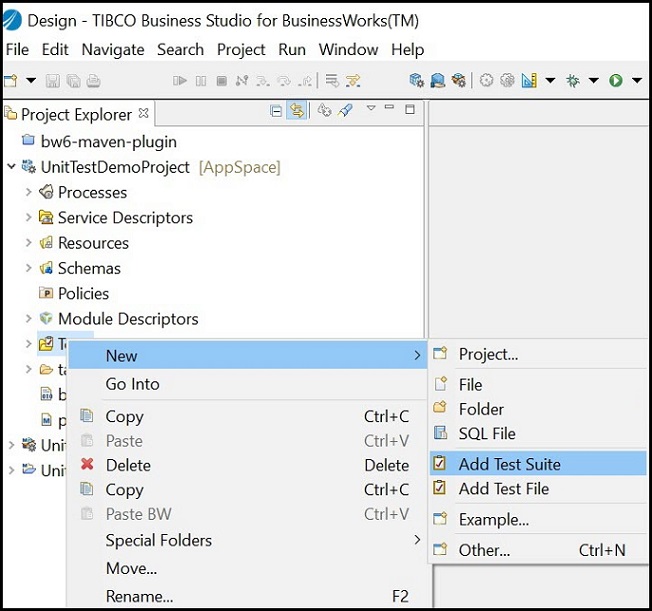The width and height of the screenshot is (652, 611).
Task: Click the Print toolbar icon
Action: click(x=93, y=80)
